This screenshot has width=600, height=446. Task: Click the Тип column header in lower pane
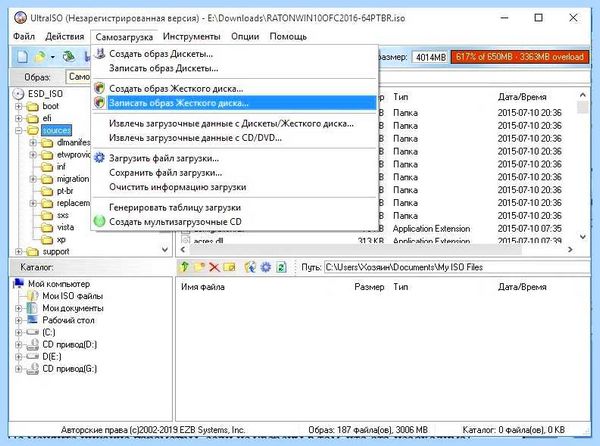coord(400,287)
